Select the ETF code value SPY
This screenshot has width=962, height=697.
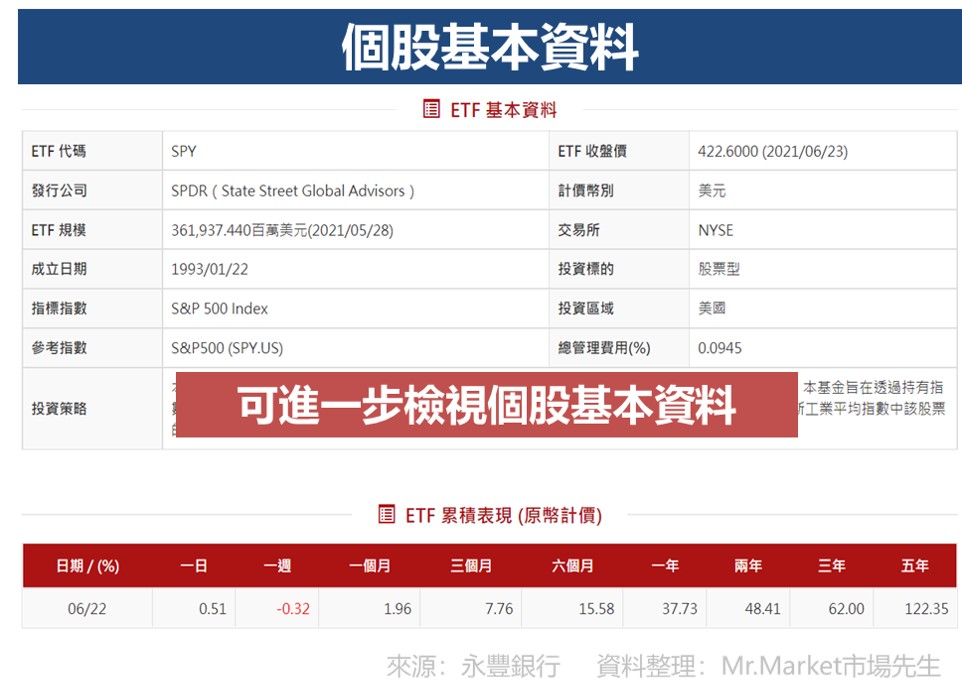[183, 152]
